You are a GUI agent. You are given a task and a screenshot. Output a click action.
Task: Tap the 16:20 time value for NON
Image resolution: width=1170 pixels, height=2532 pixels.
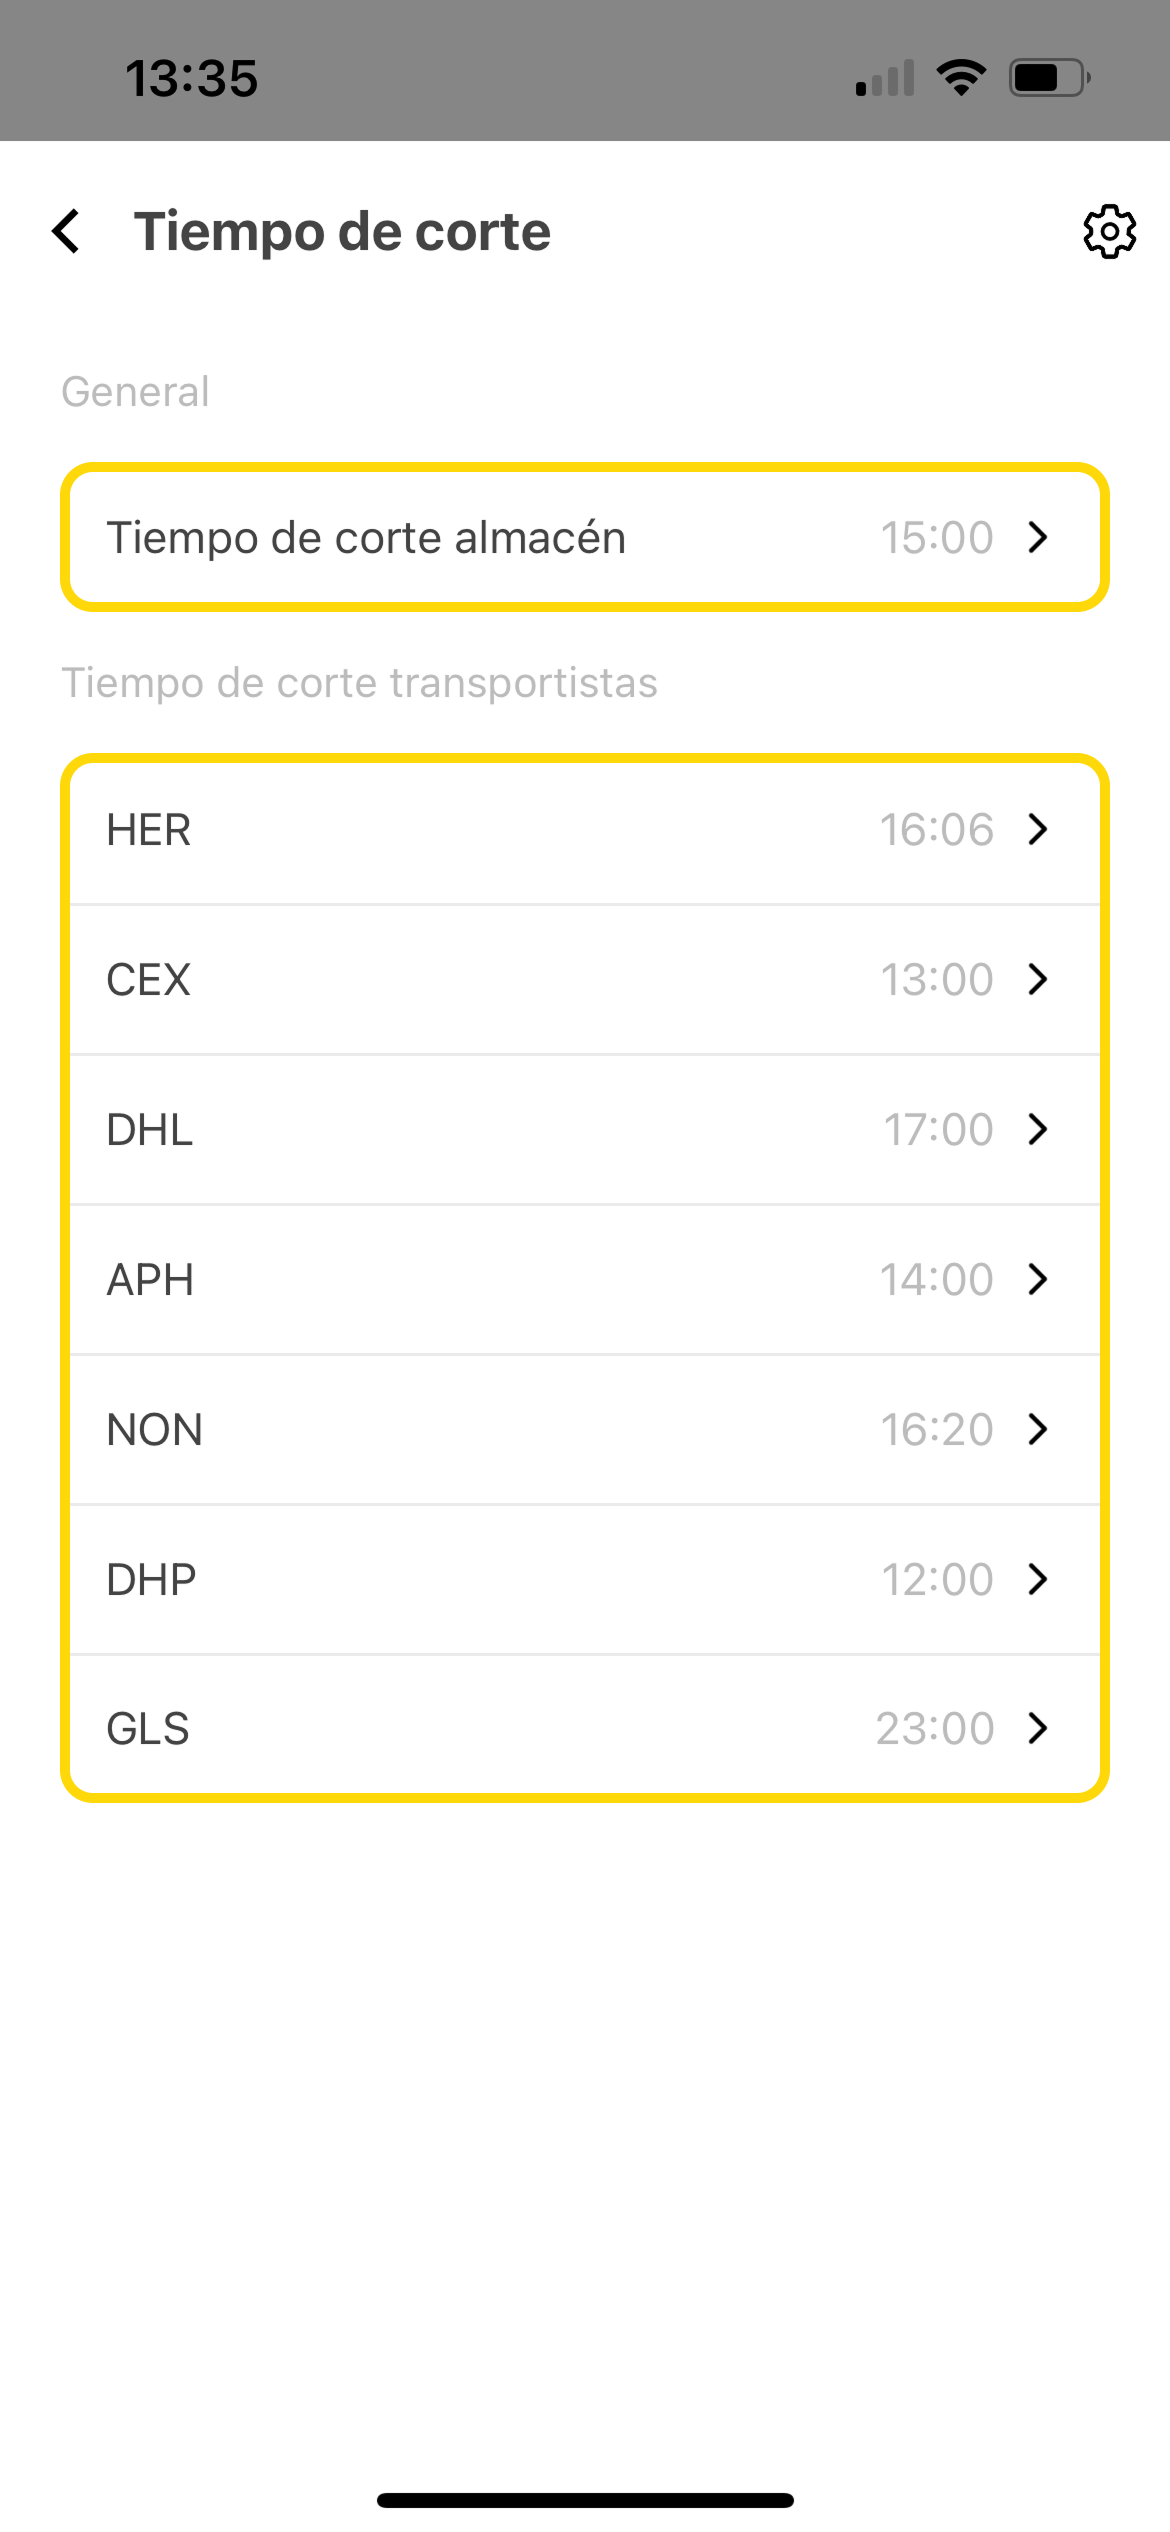(936, 1429)
